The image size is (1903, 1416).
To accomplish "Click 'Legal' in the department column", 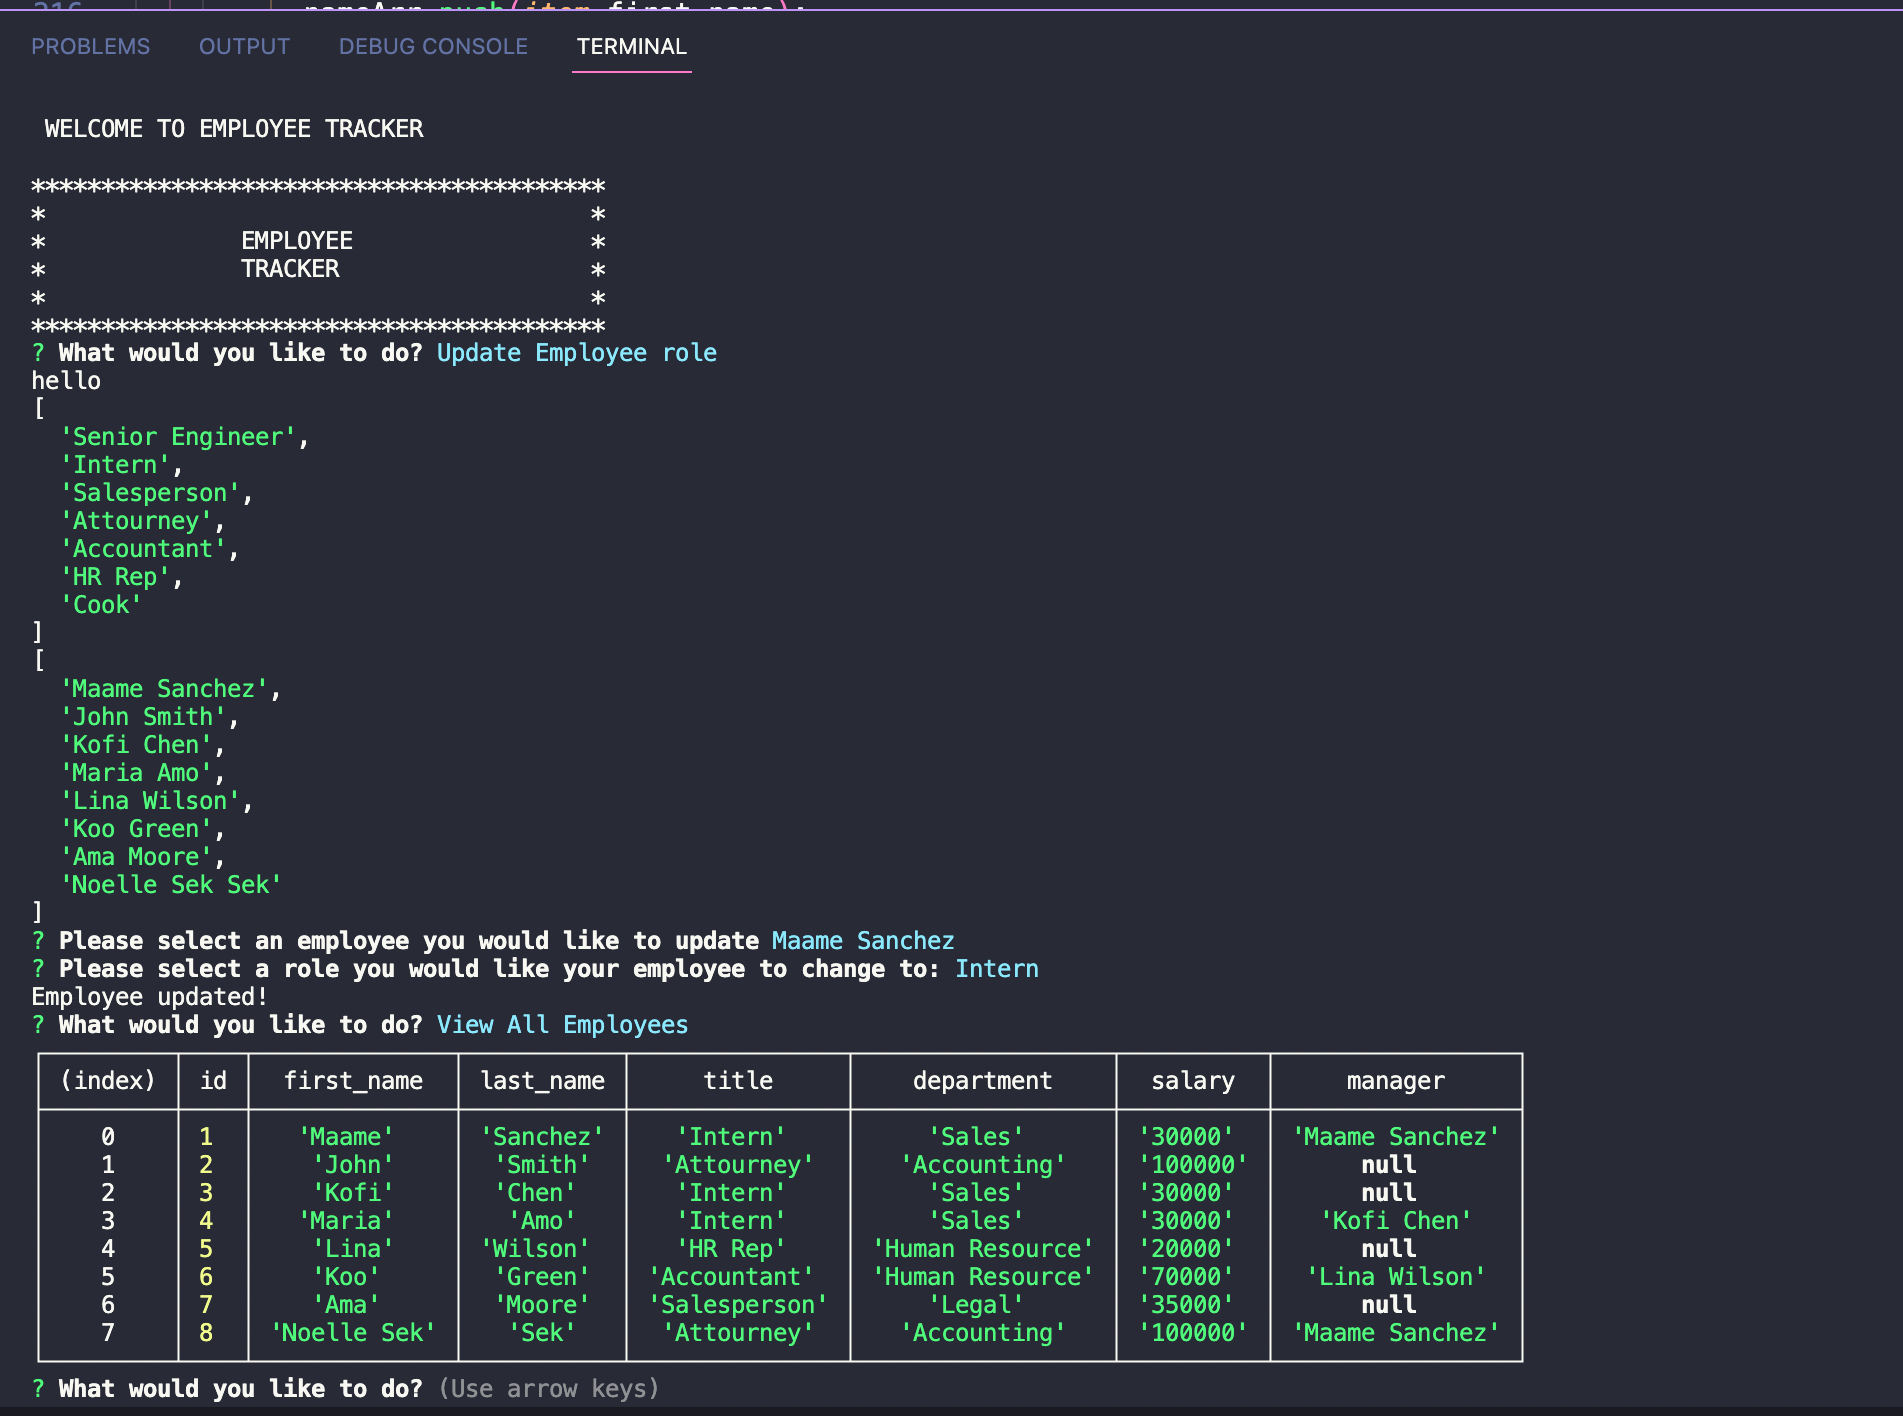I will point(975,1305).
